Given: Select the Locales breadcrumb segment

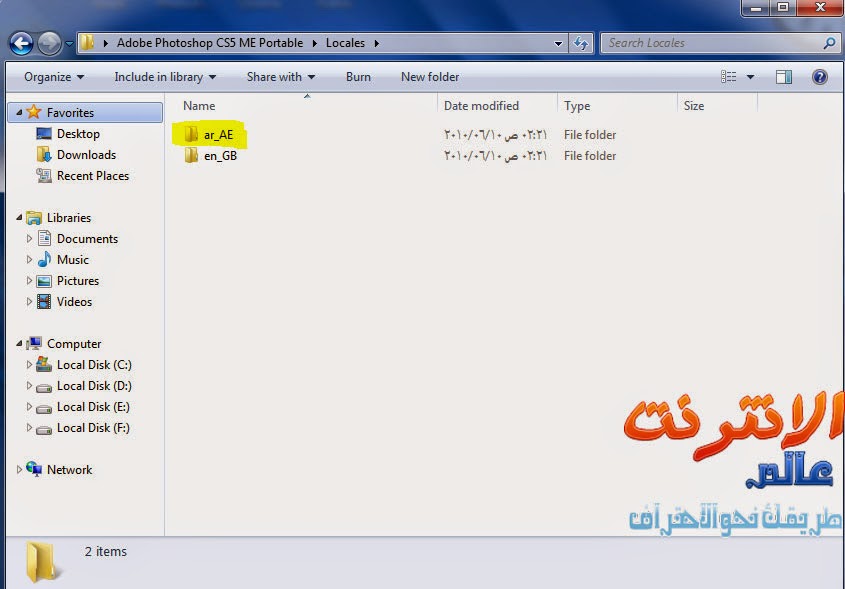Looking at the screenshot, I should point(345,43).
